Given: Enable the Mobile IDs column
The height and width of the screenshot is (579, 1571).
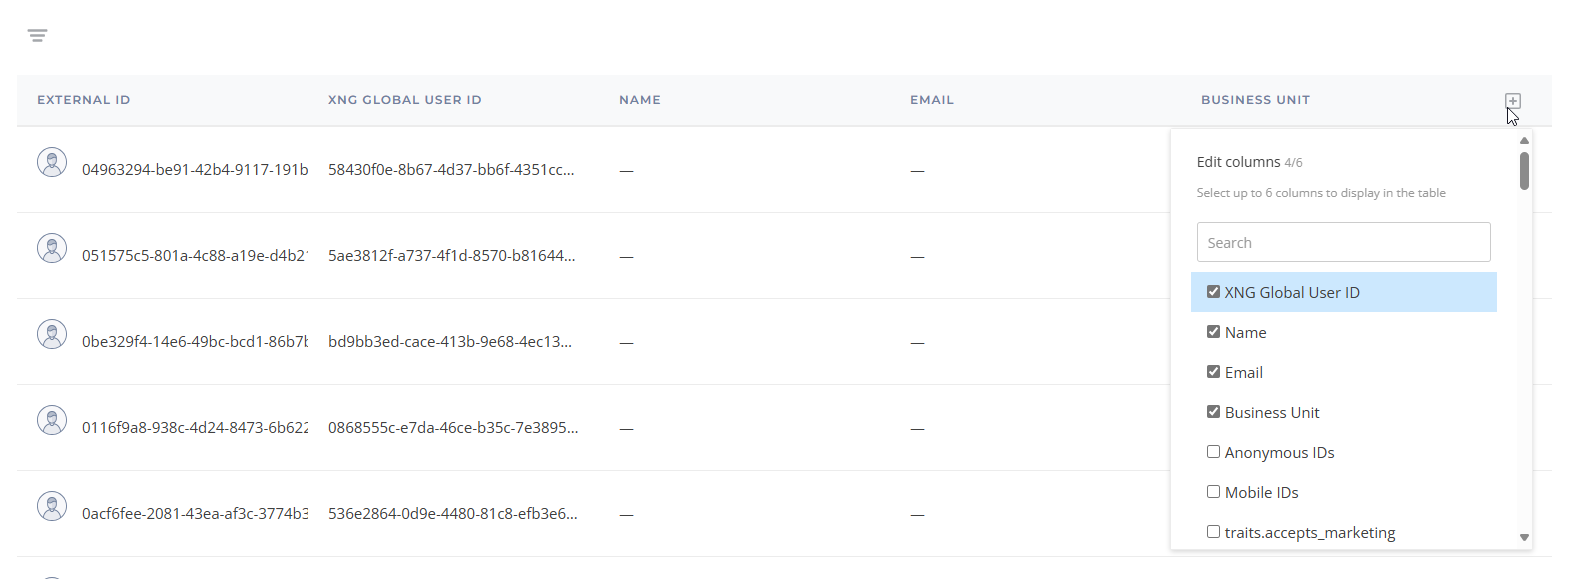Looking at the screenshot, I should pyautogui.click(x=1213, y=492).
